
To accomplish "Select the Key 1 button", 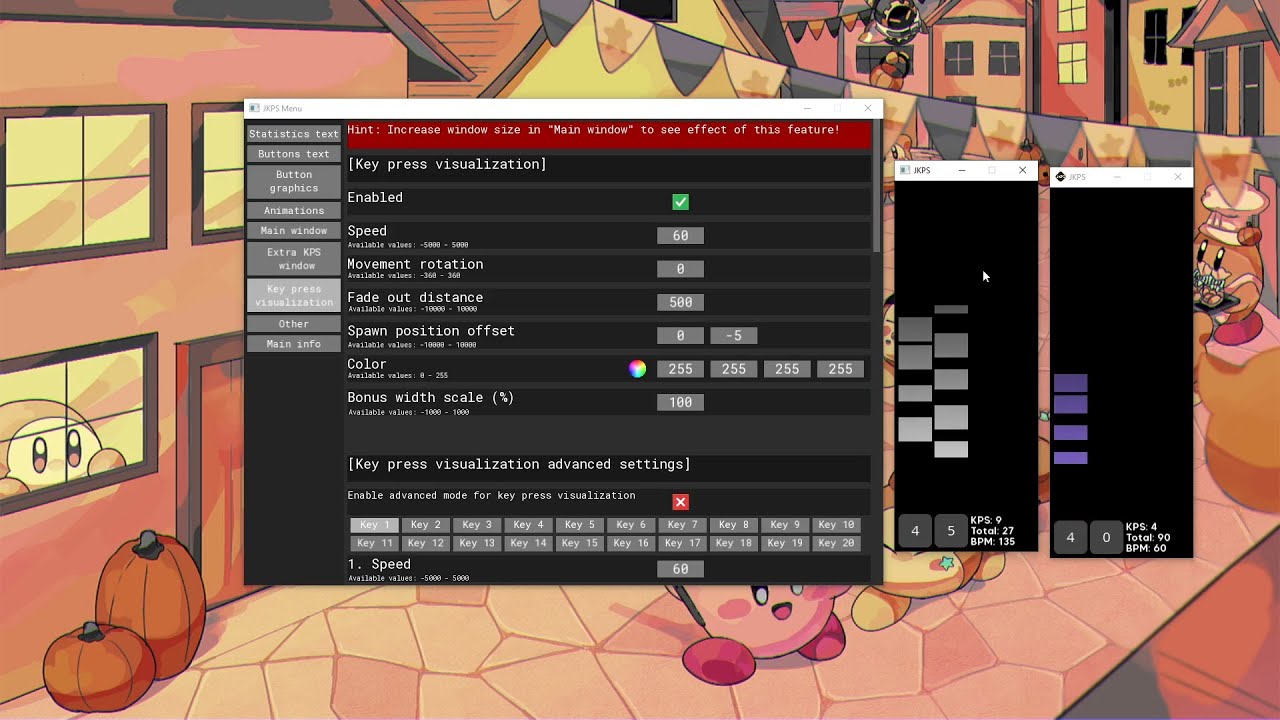I will 374,525.
